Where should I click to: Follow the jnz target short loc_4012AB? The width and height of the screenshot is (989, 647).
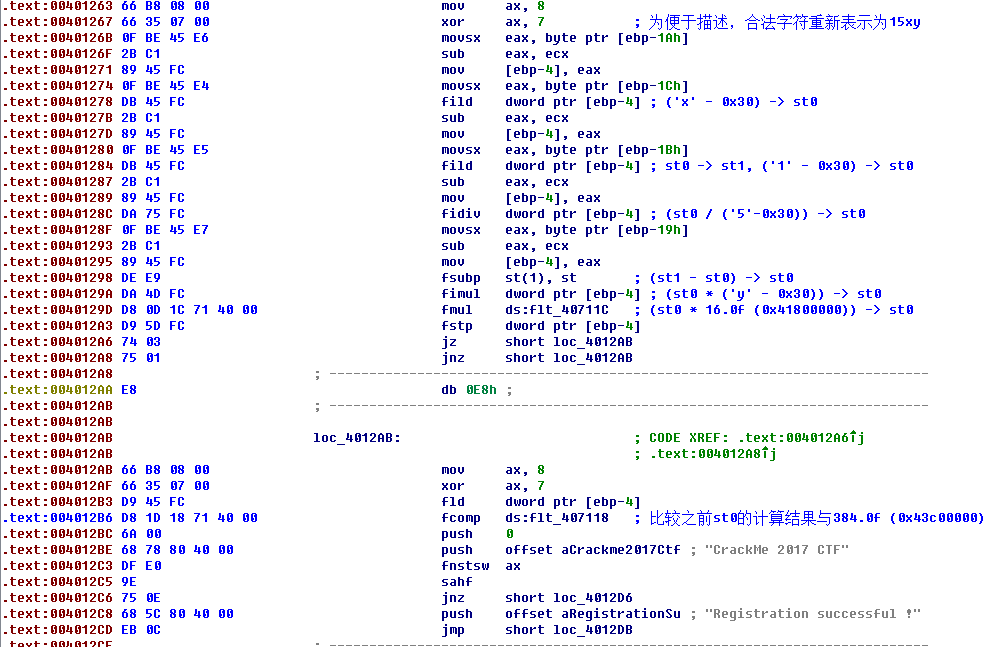pos(569,358)
